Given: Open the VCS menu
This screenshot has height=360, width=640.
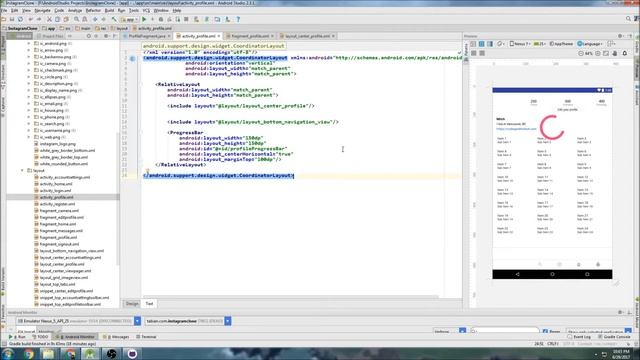Looking at the screenshot, I should pyautogui.click(x=146, y=10).
